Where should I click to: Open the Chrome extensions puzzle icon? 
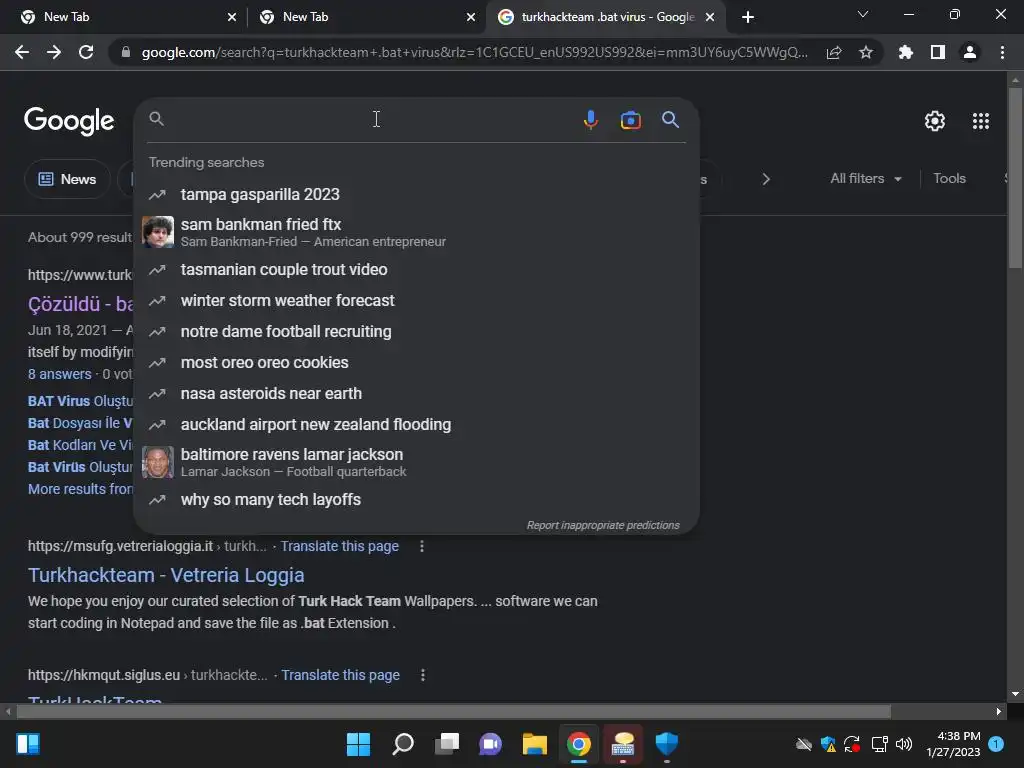point(905,52)
